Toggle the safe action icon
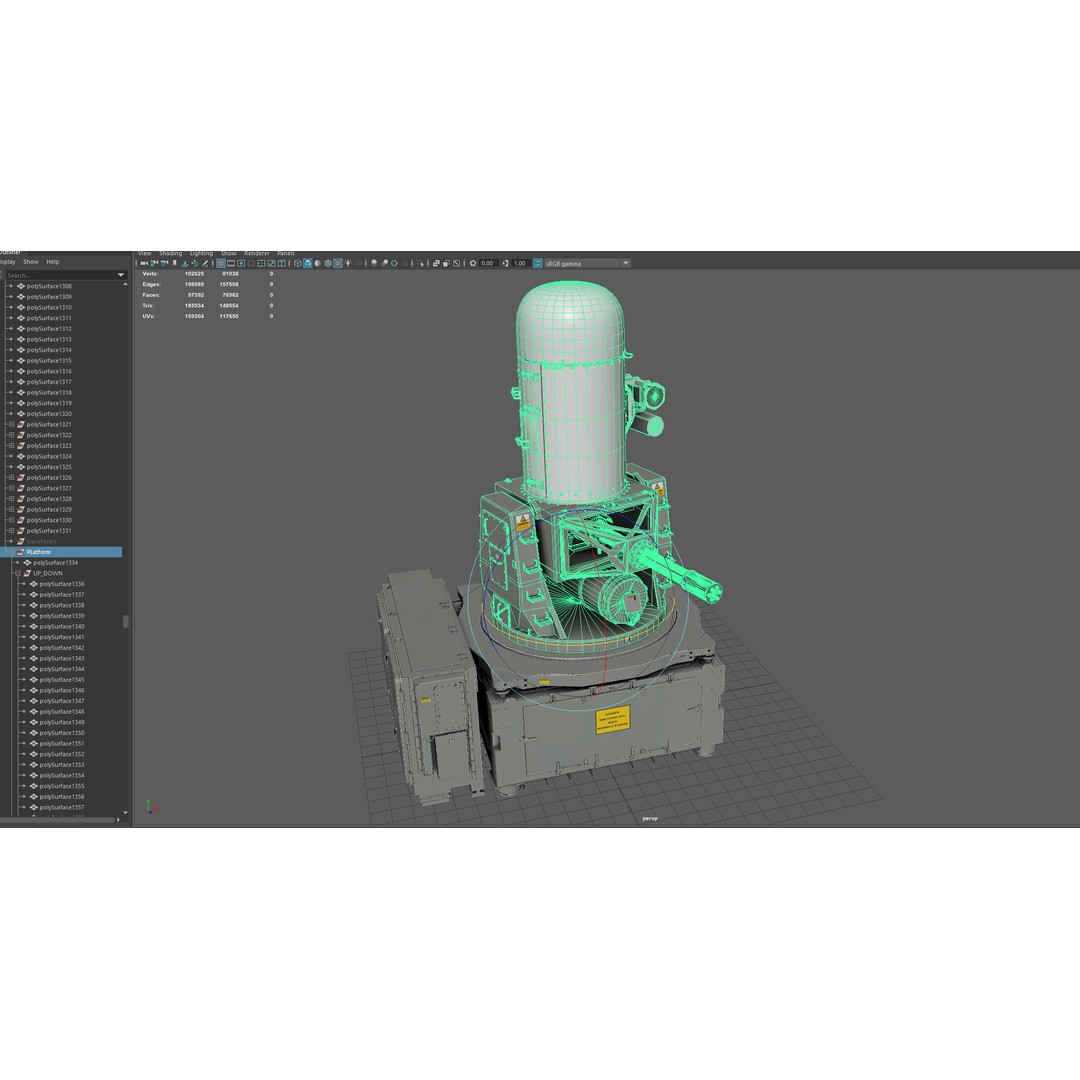 [271, 263]
